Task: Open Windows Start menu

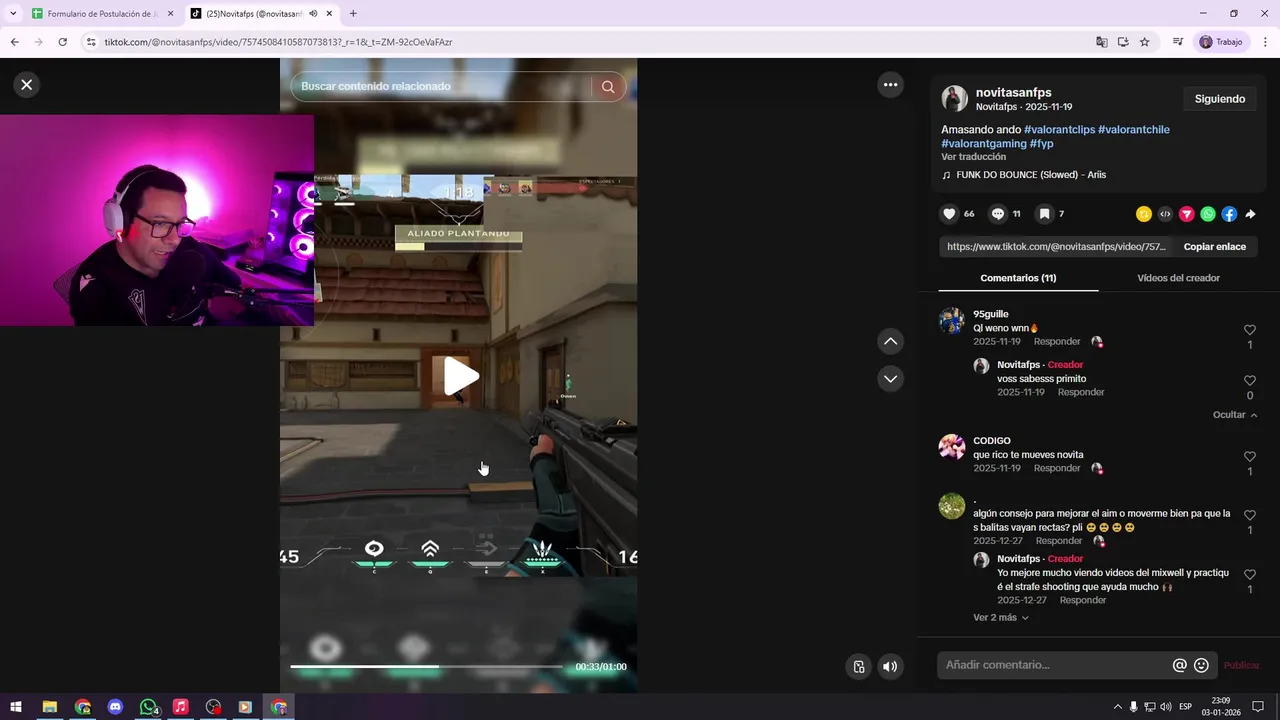Action: [16, 707]
